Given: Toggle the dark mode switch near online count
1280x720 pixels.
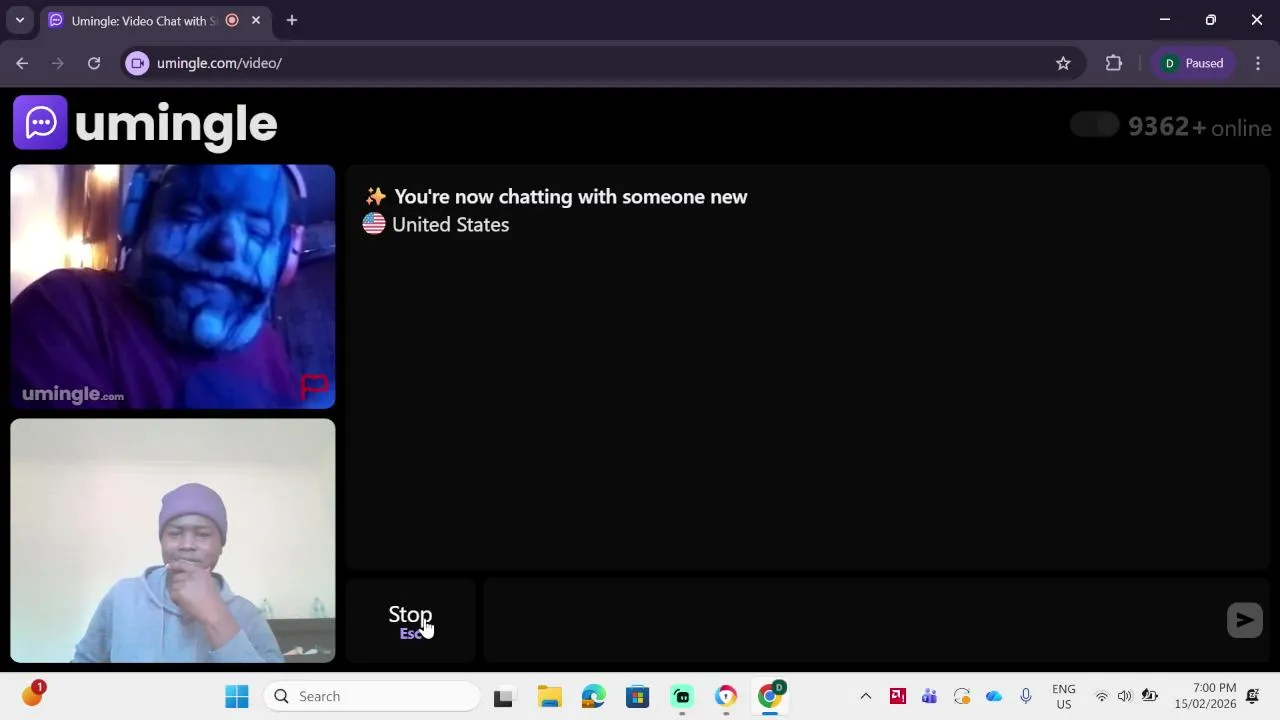Looking at the screenshot, I should point(1094,125).
